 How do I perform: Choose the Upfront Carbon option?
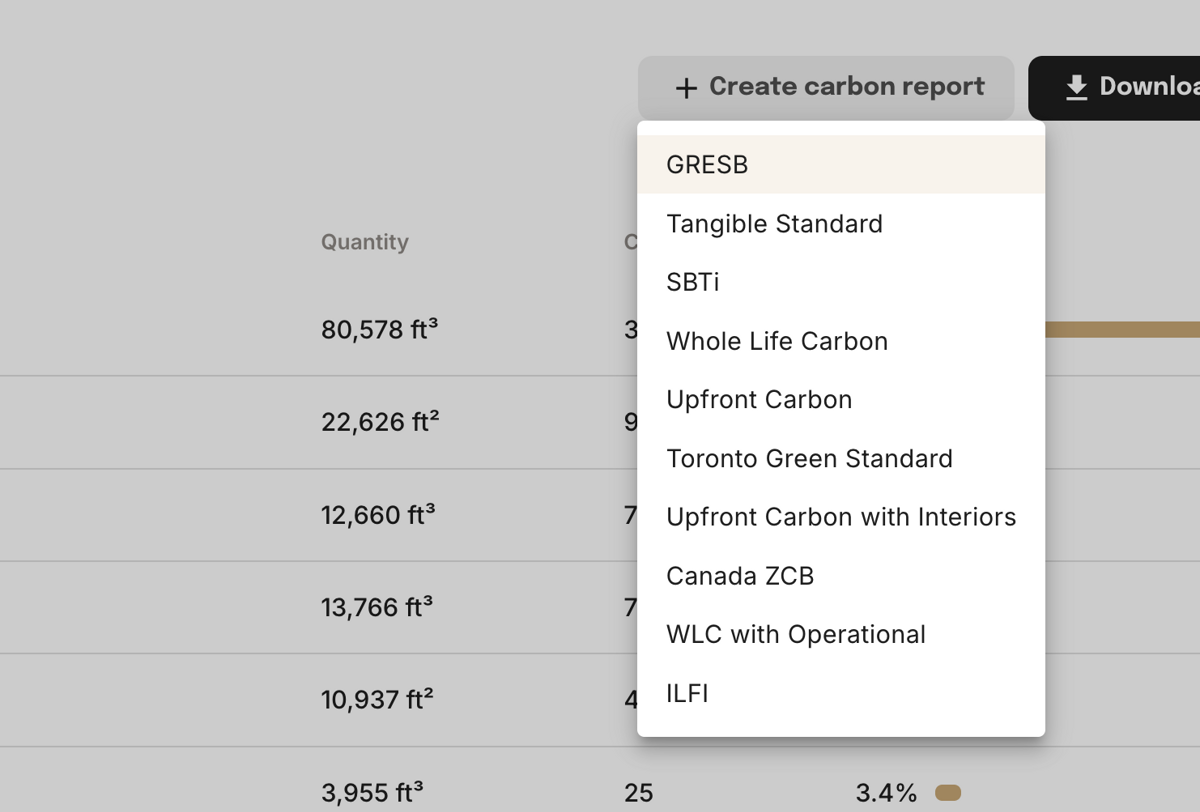pos(841,400)
